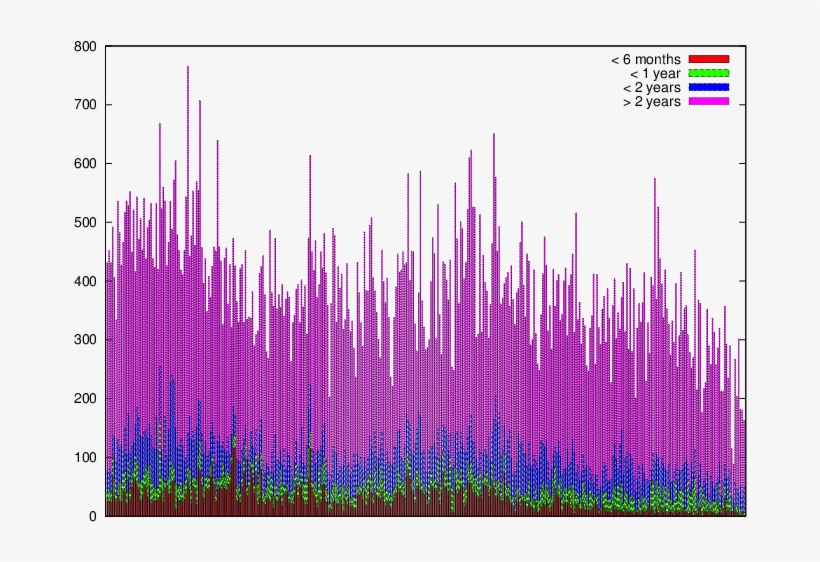Click the 0 label at the axis origin
Viewport: 820px width, 562px height.
(x=93, y=516)
